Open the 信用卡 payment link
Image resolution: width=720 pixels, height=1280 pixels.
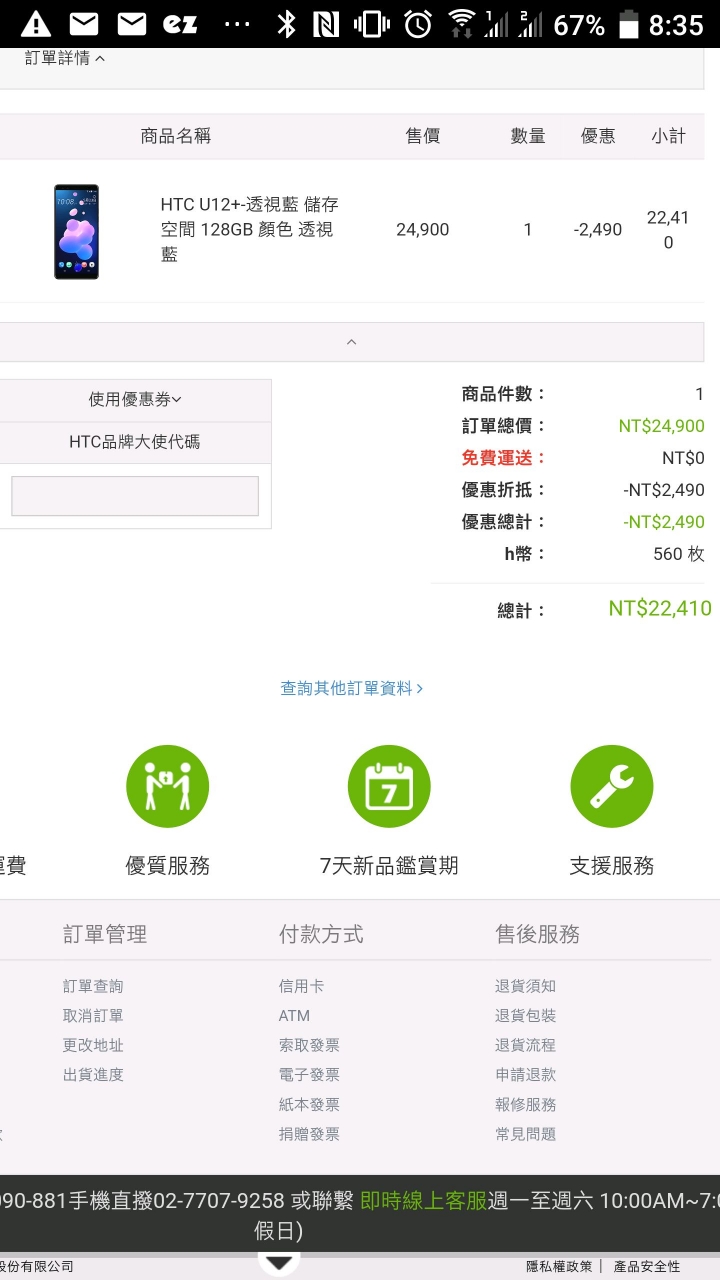tap(301, 986)
